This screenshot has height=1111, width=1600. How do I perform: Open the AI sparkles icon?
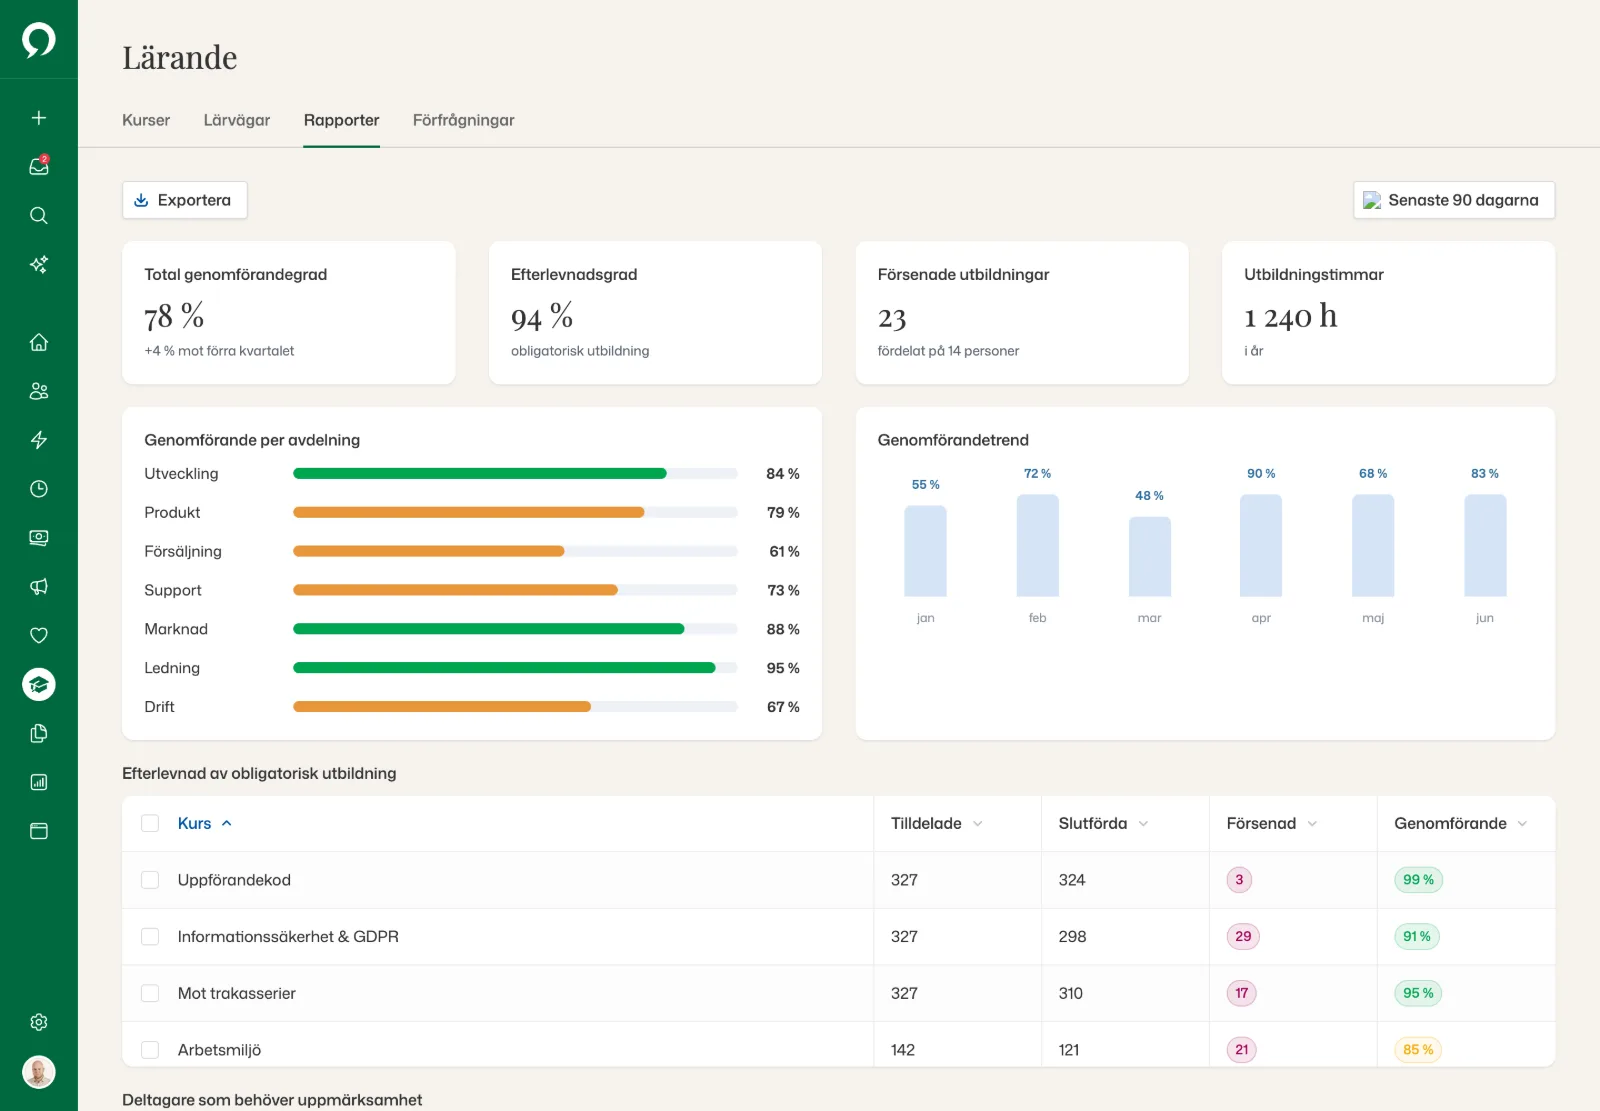tap(39, 265)
